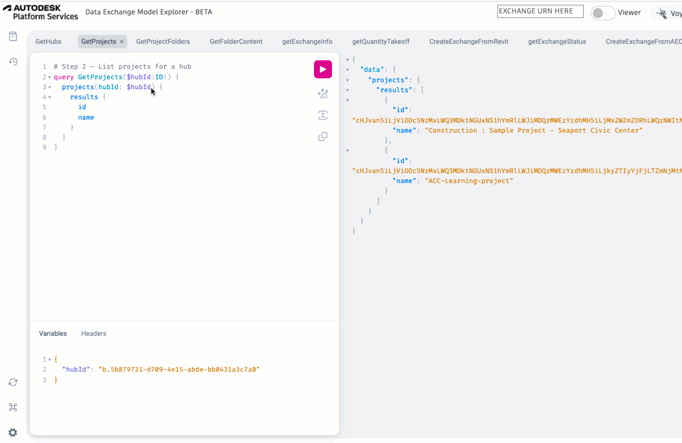Switch to the GetHubs tab
The width and height of the screenshot is (682, 443).
(48, 42)
